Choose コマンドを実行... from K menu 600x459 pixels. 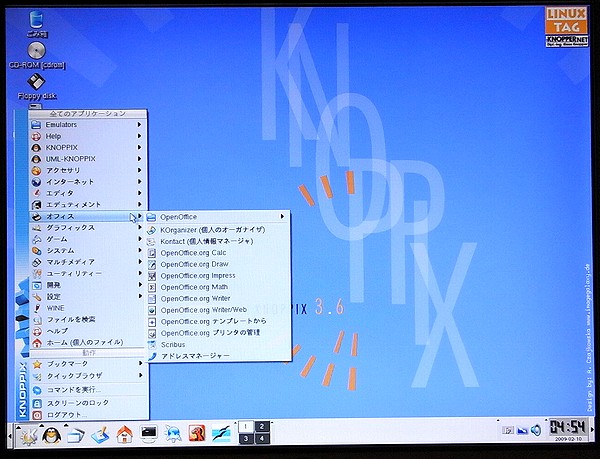tap(88, 390)
